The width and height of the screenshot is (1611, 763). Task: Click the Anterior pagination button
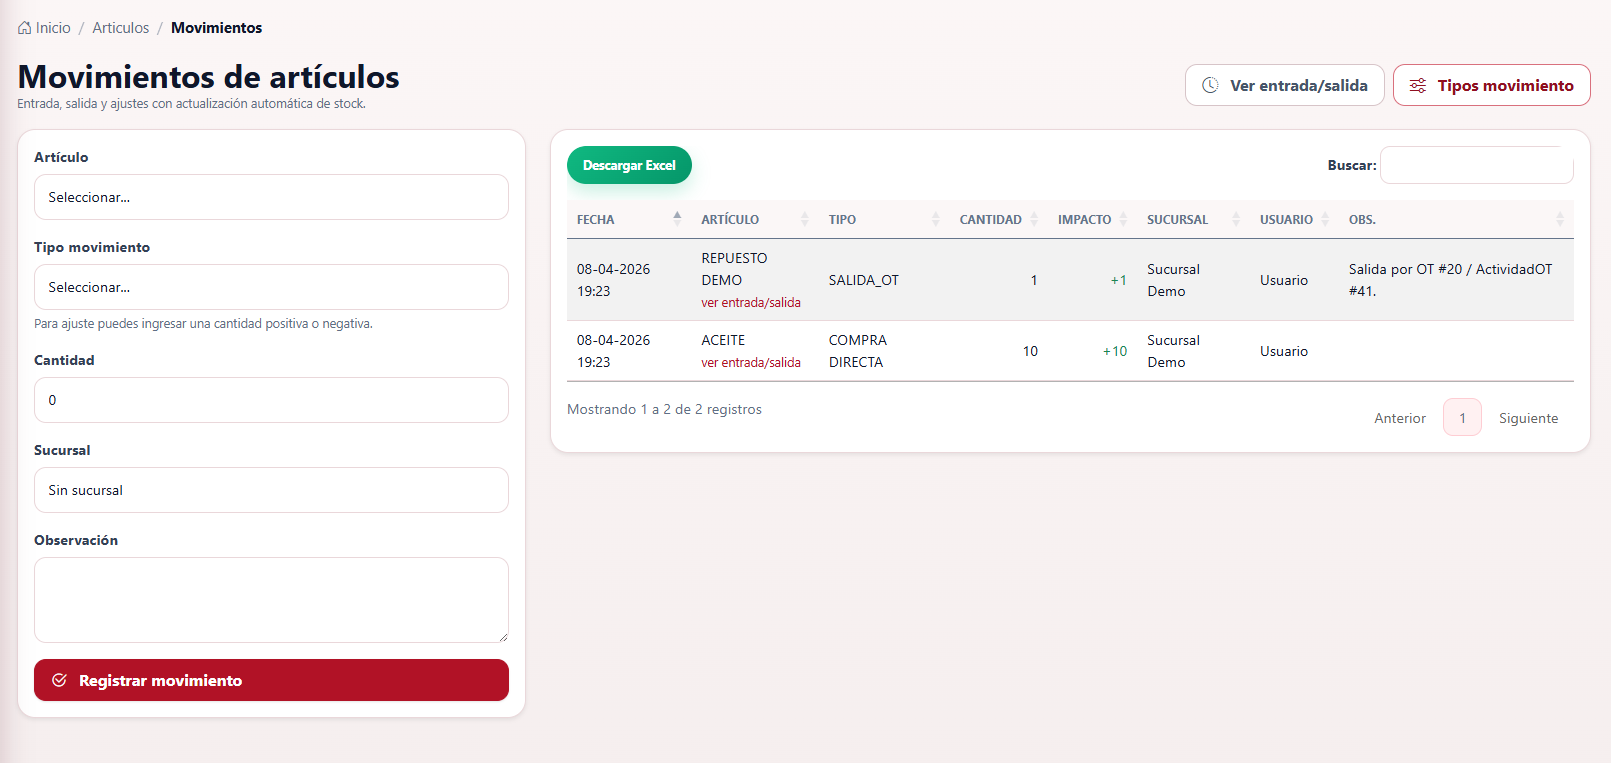point(1400,418)
